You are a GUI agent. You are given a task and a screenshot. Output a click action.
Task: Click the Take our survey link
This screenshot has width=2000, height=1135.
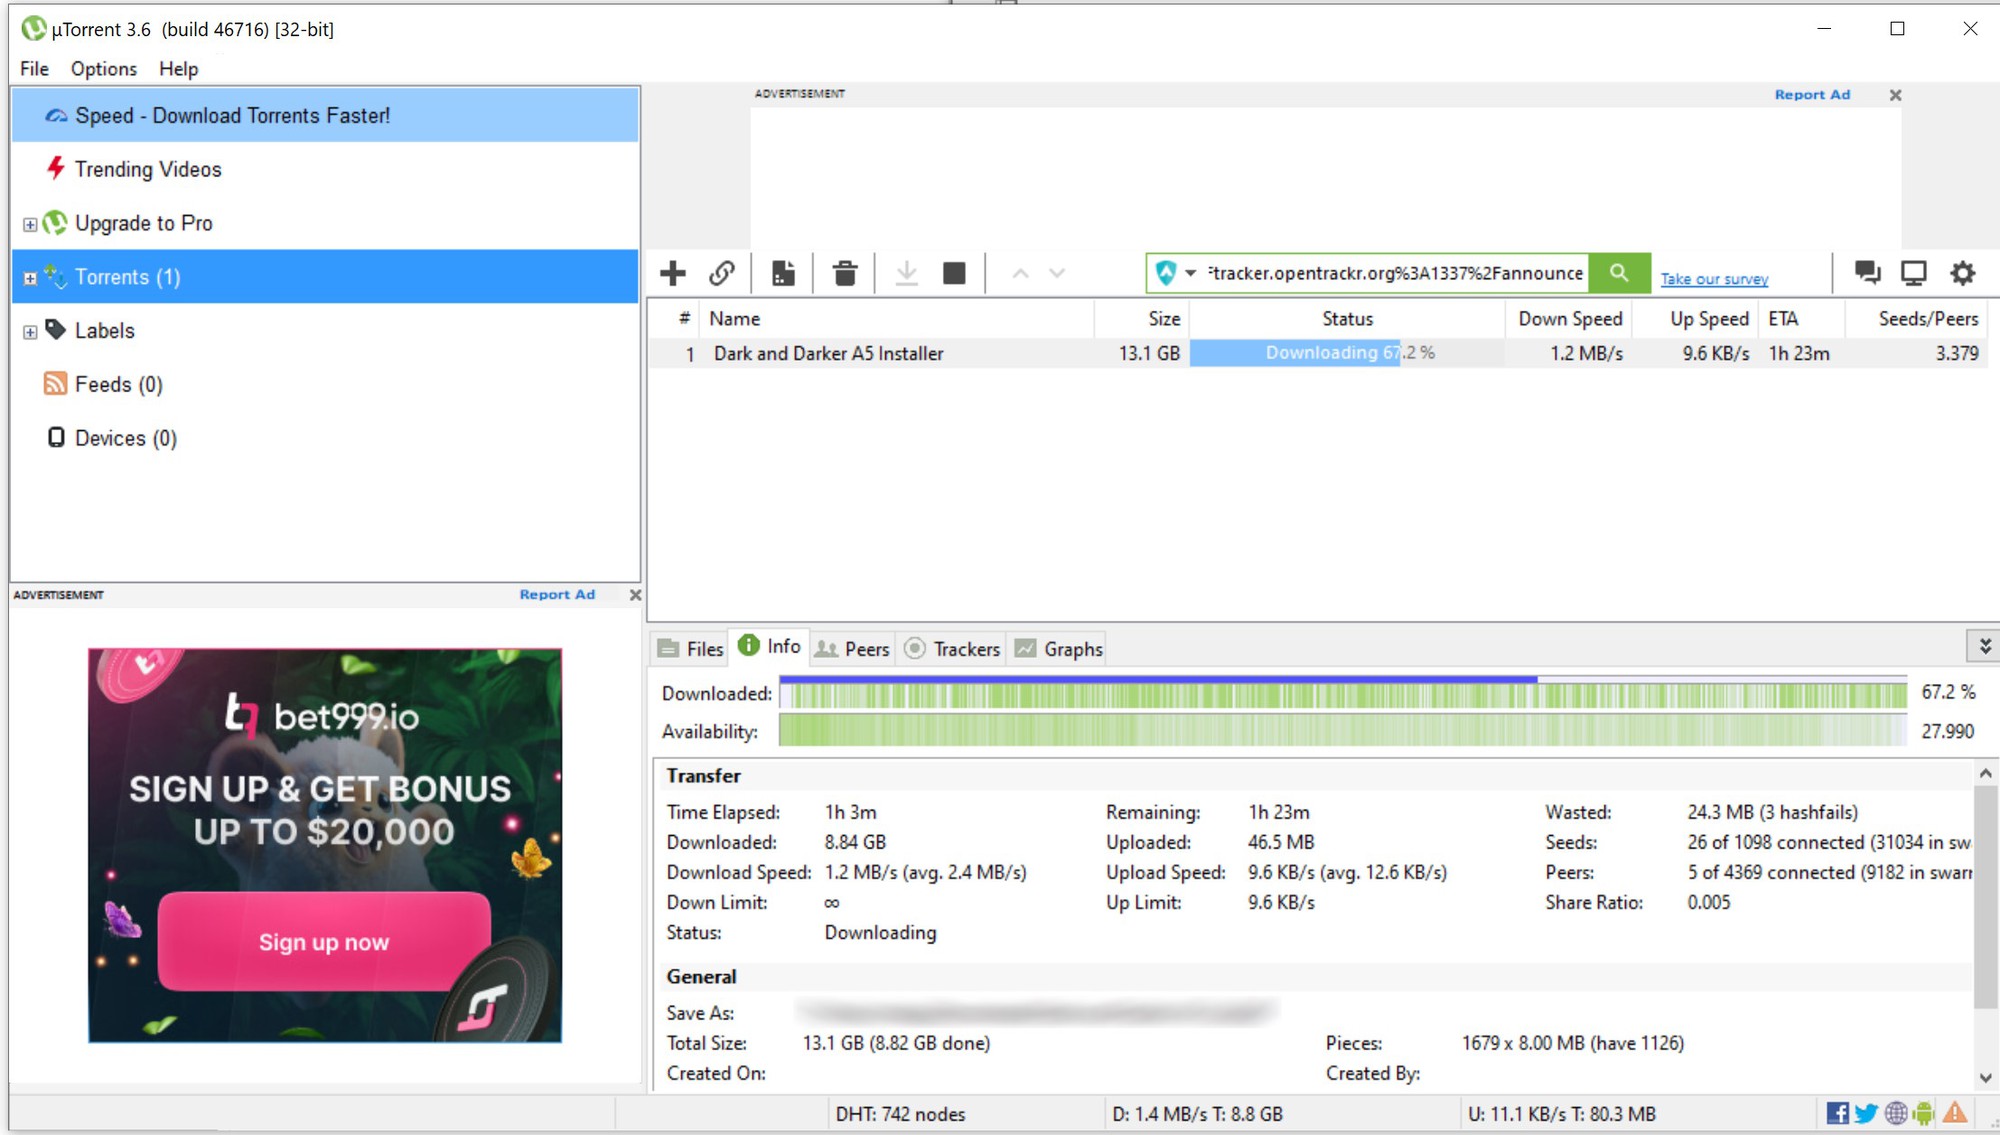1716,279
